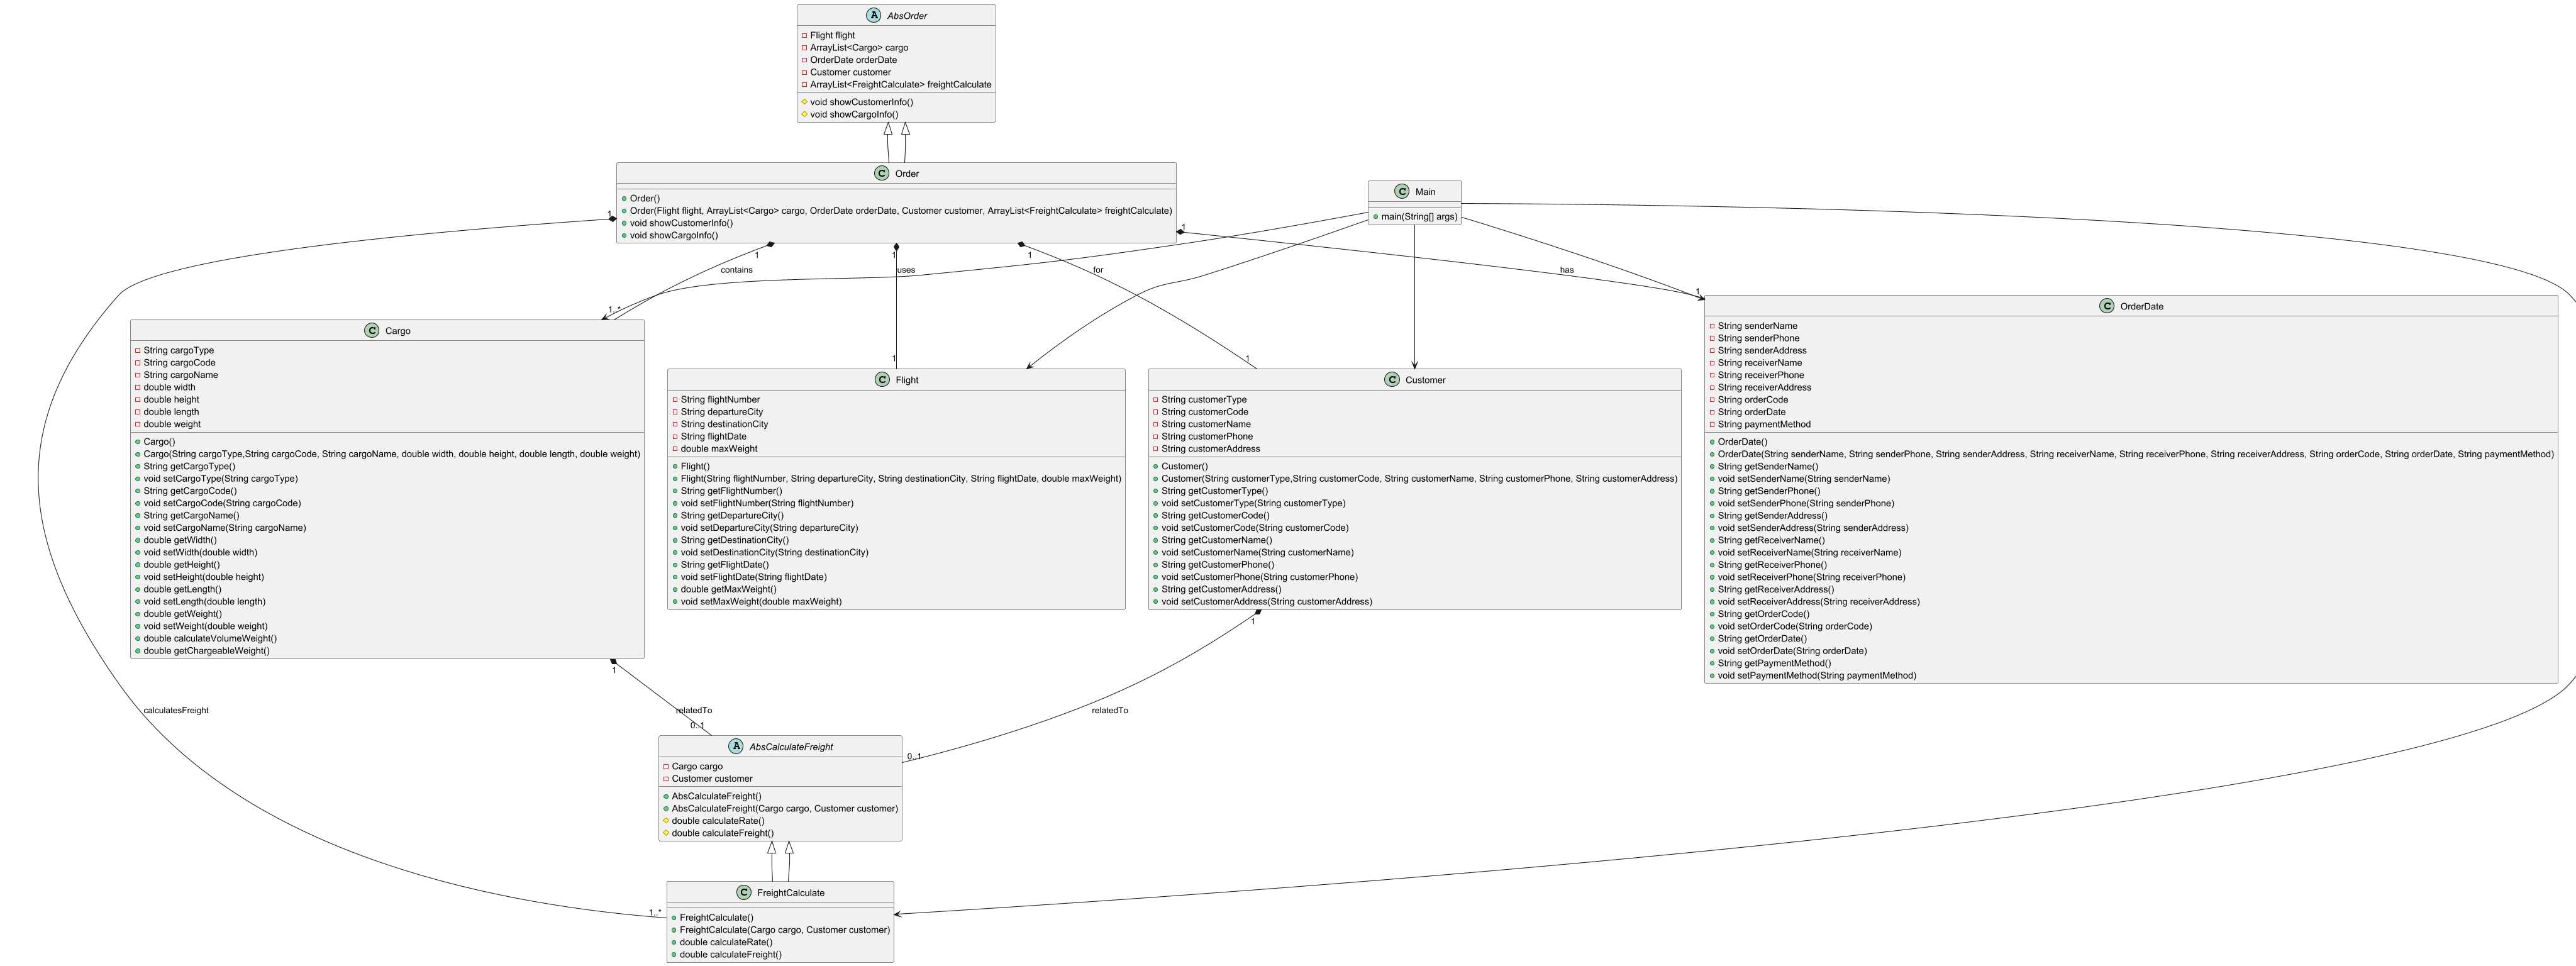Select String paymentMethod field in OrderDate
The image size is (2576, 966).
1763,424
